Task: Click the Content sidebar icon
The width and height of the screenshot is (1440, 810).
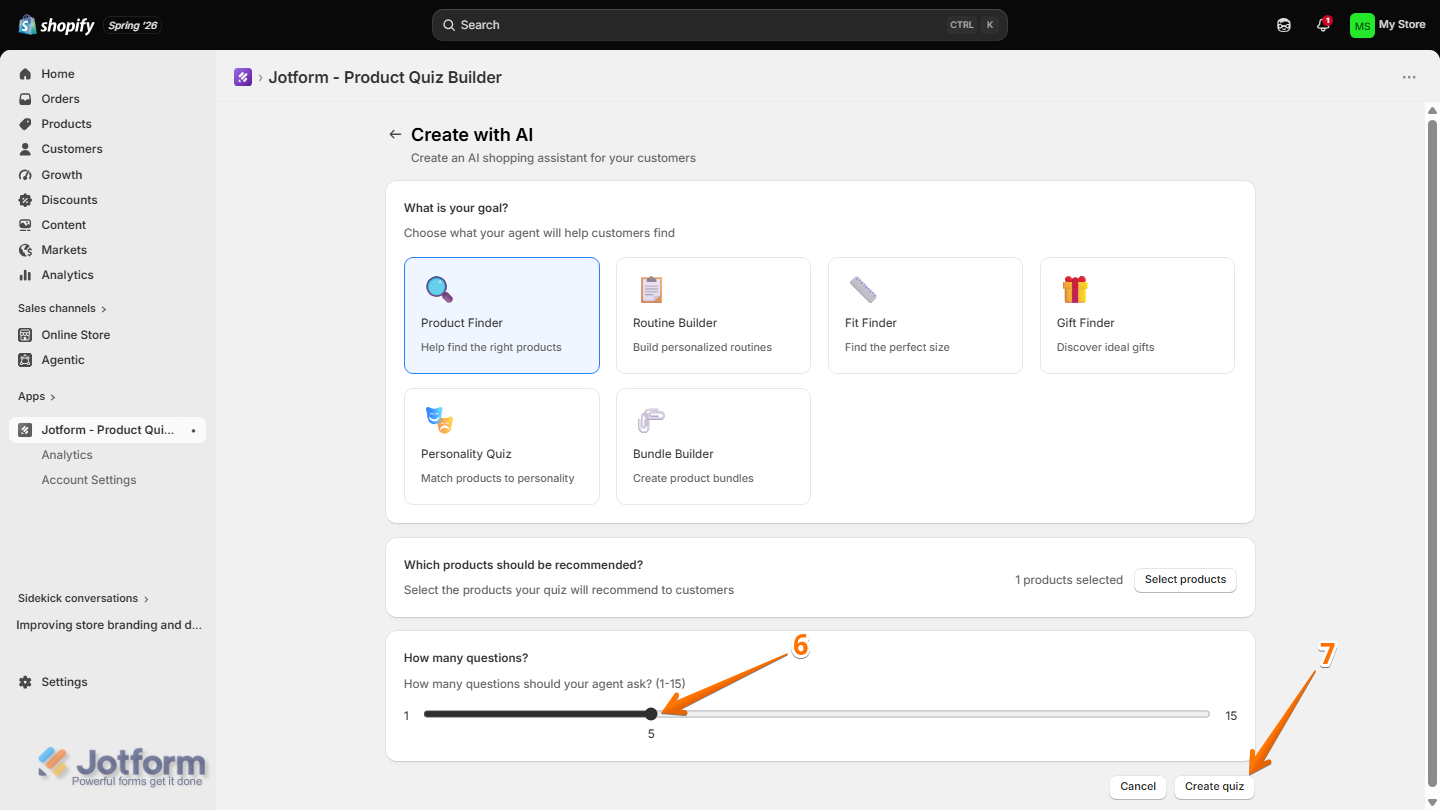Action: 26,225
